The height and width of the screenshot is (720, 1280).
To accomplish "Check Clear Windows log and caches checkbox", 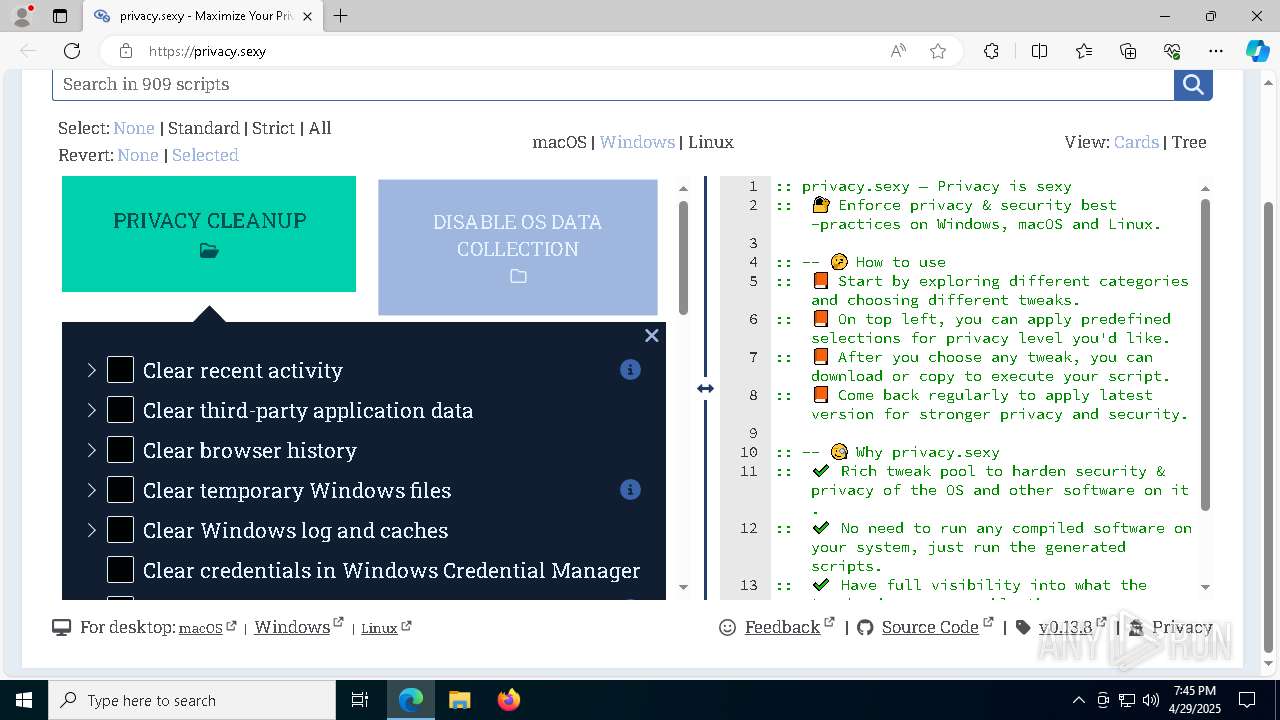I will point(120,530).
